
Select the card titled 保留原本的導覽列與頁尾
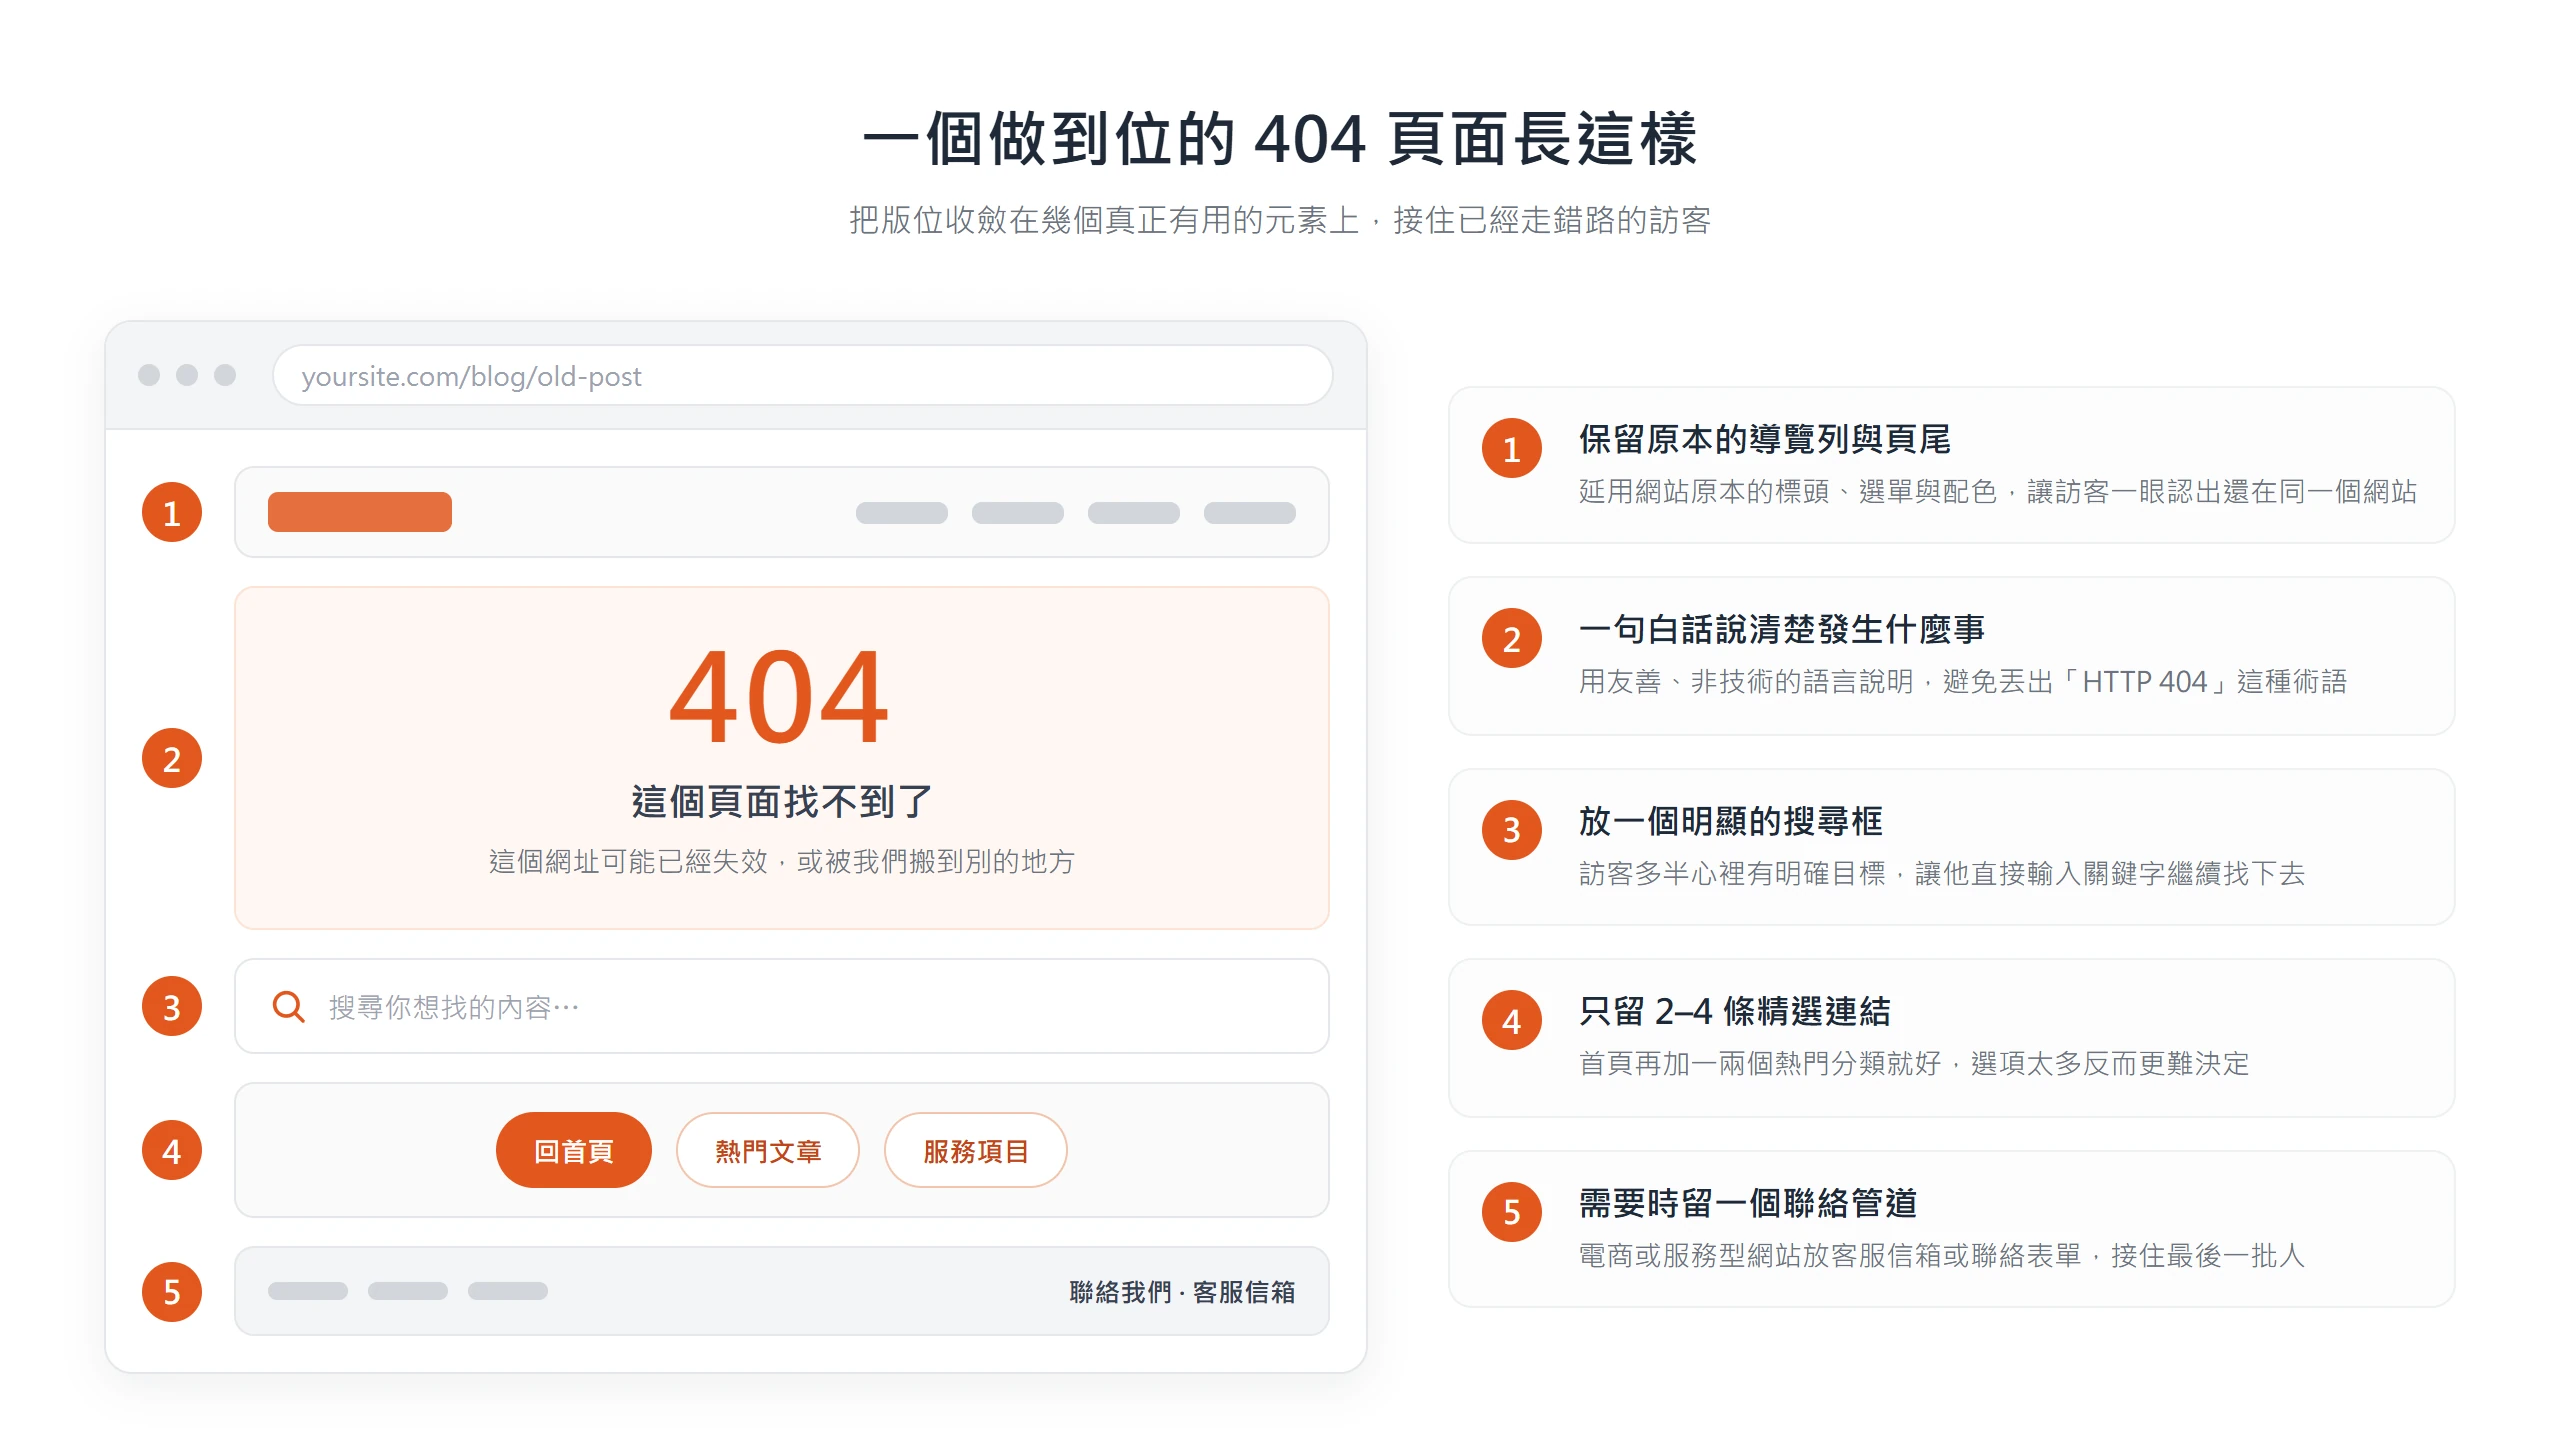point(1951,465)
